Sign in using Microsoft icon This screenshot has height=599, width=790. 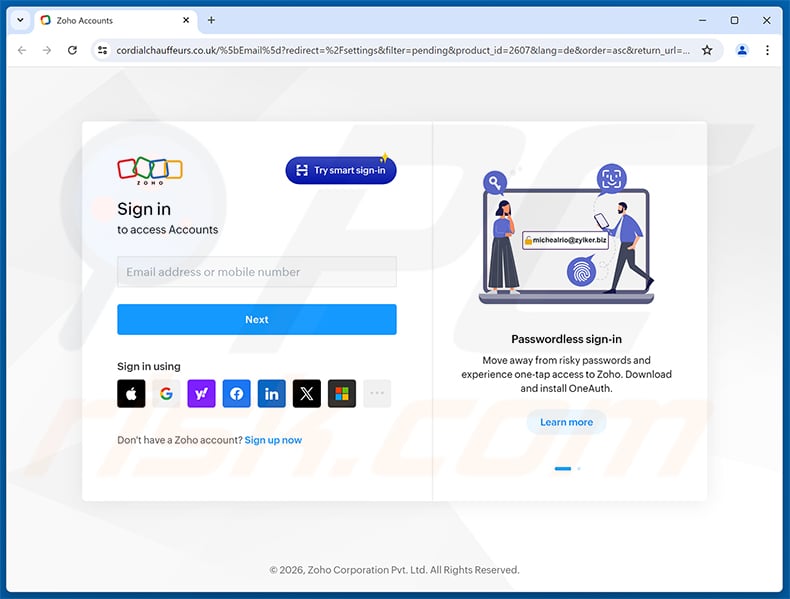coord(342,393)
